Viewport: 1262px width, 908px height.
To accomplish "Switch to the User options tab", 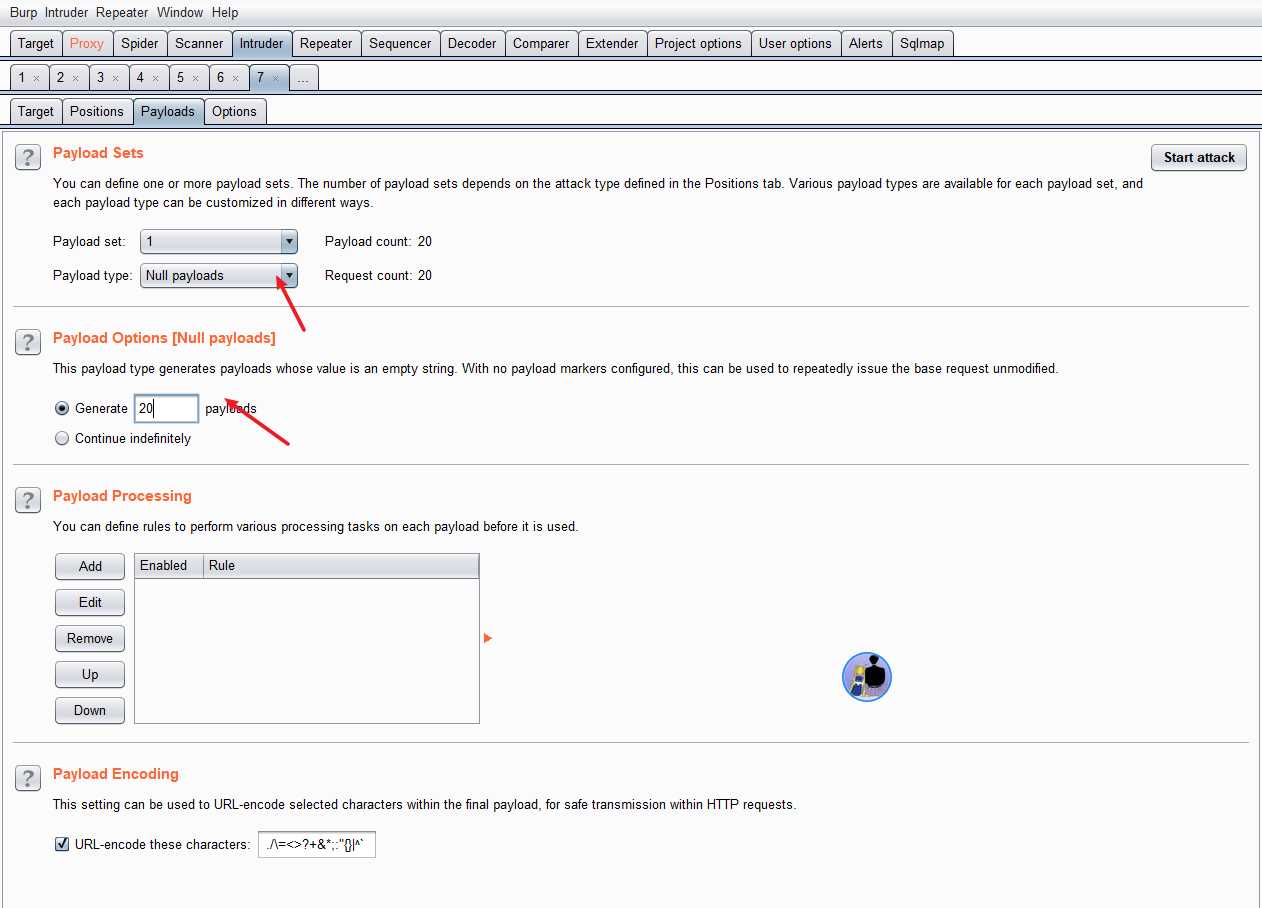I will coord(795,43).
